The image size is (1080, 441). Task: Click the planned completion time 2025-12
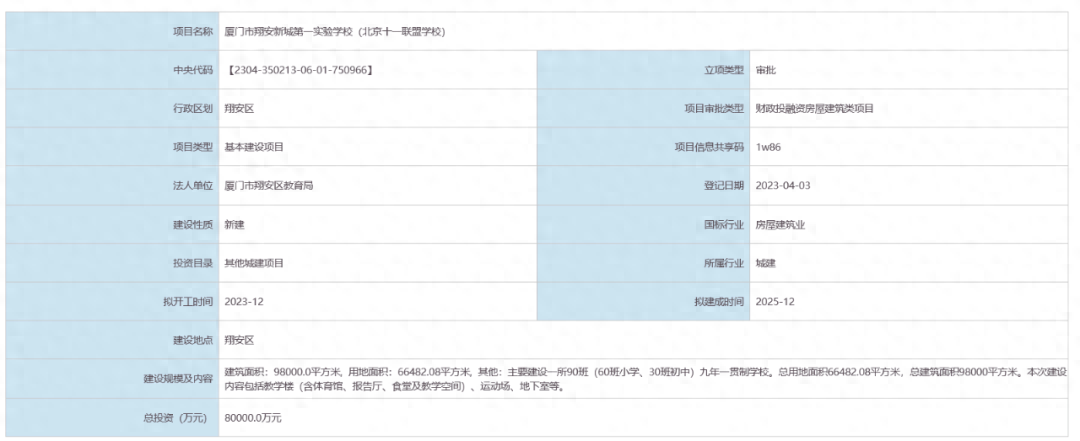pos(775,302)
